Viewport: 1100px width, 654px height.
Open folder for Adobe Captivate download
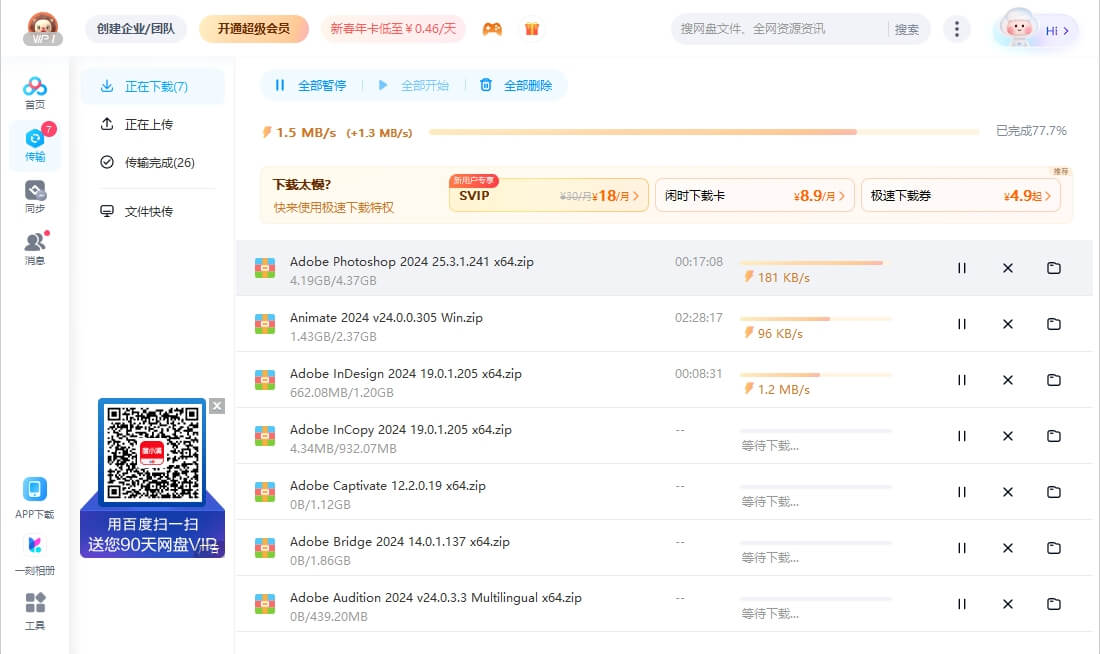coord(1054,493)
